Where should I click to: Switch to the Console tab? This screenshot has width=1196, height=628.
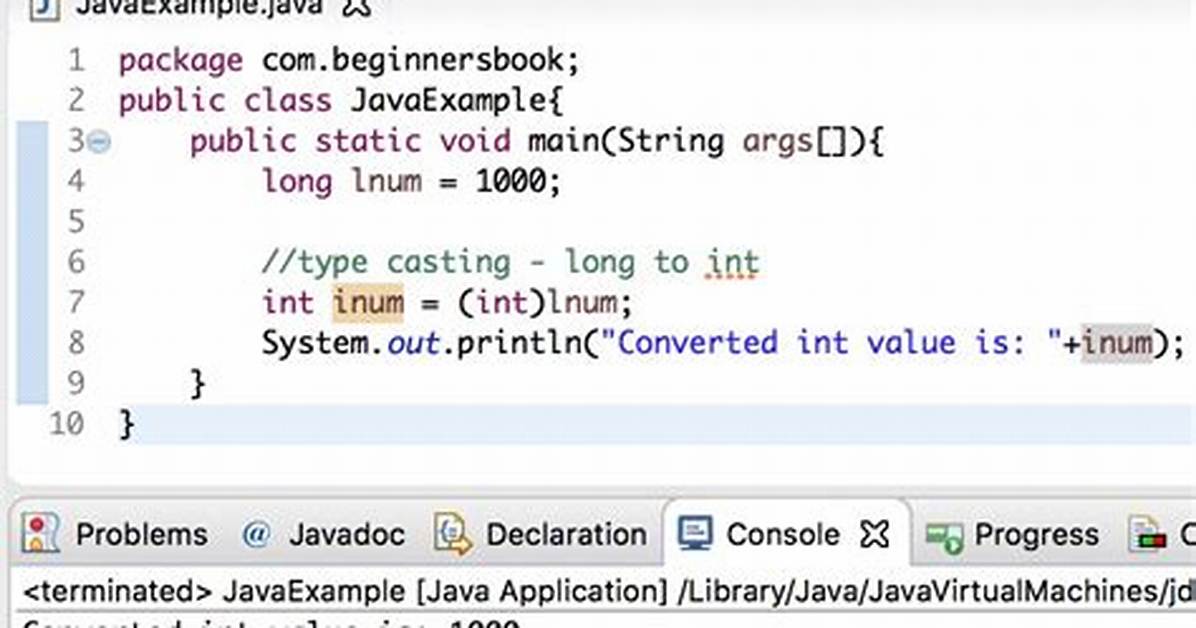pyautogui.click(x=783, y=534)
